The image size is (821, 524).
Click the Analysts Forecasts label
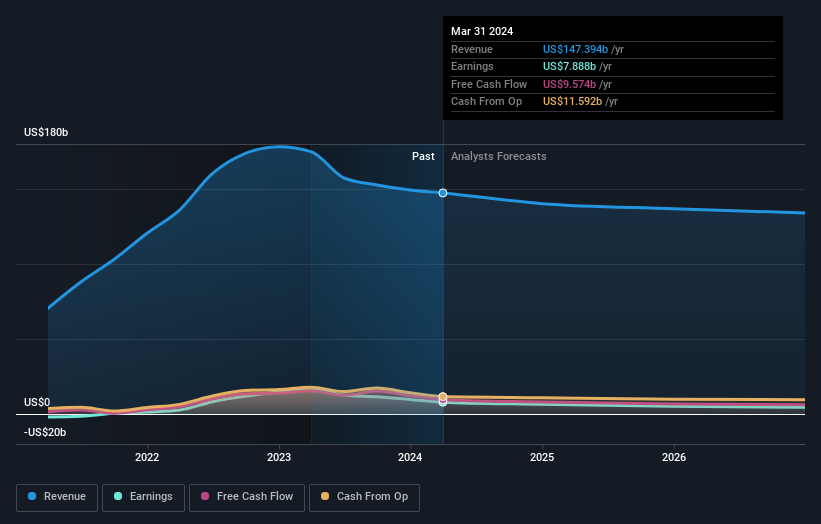point(498,157)
